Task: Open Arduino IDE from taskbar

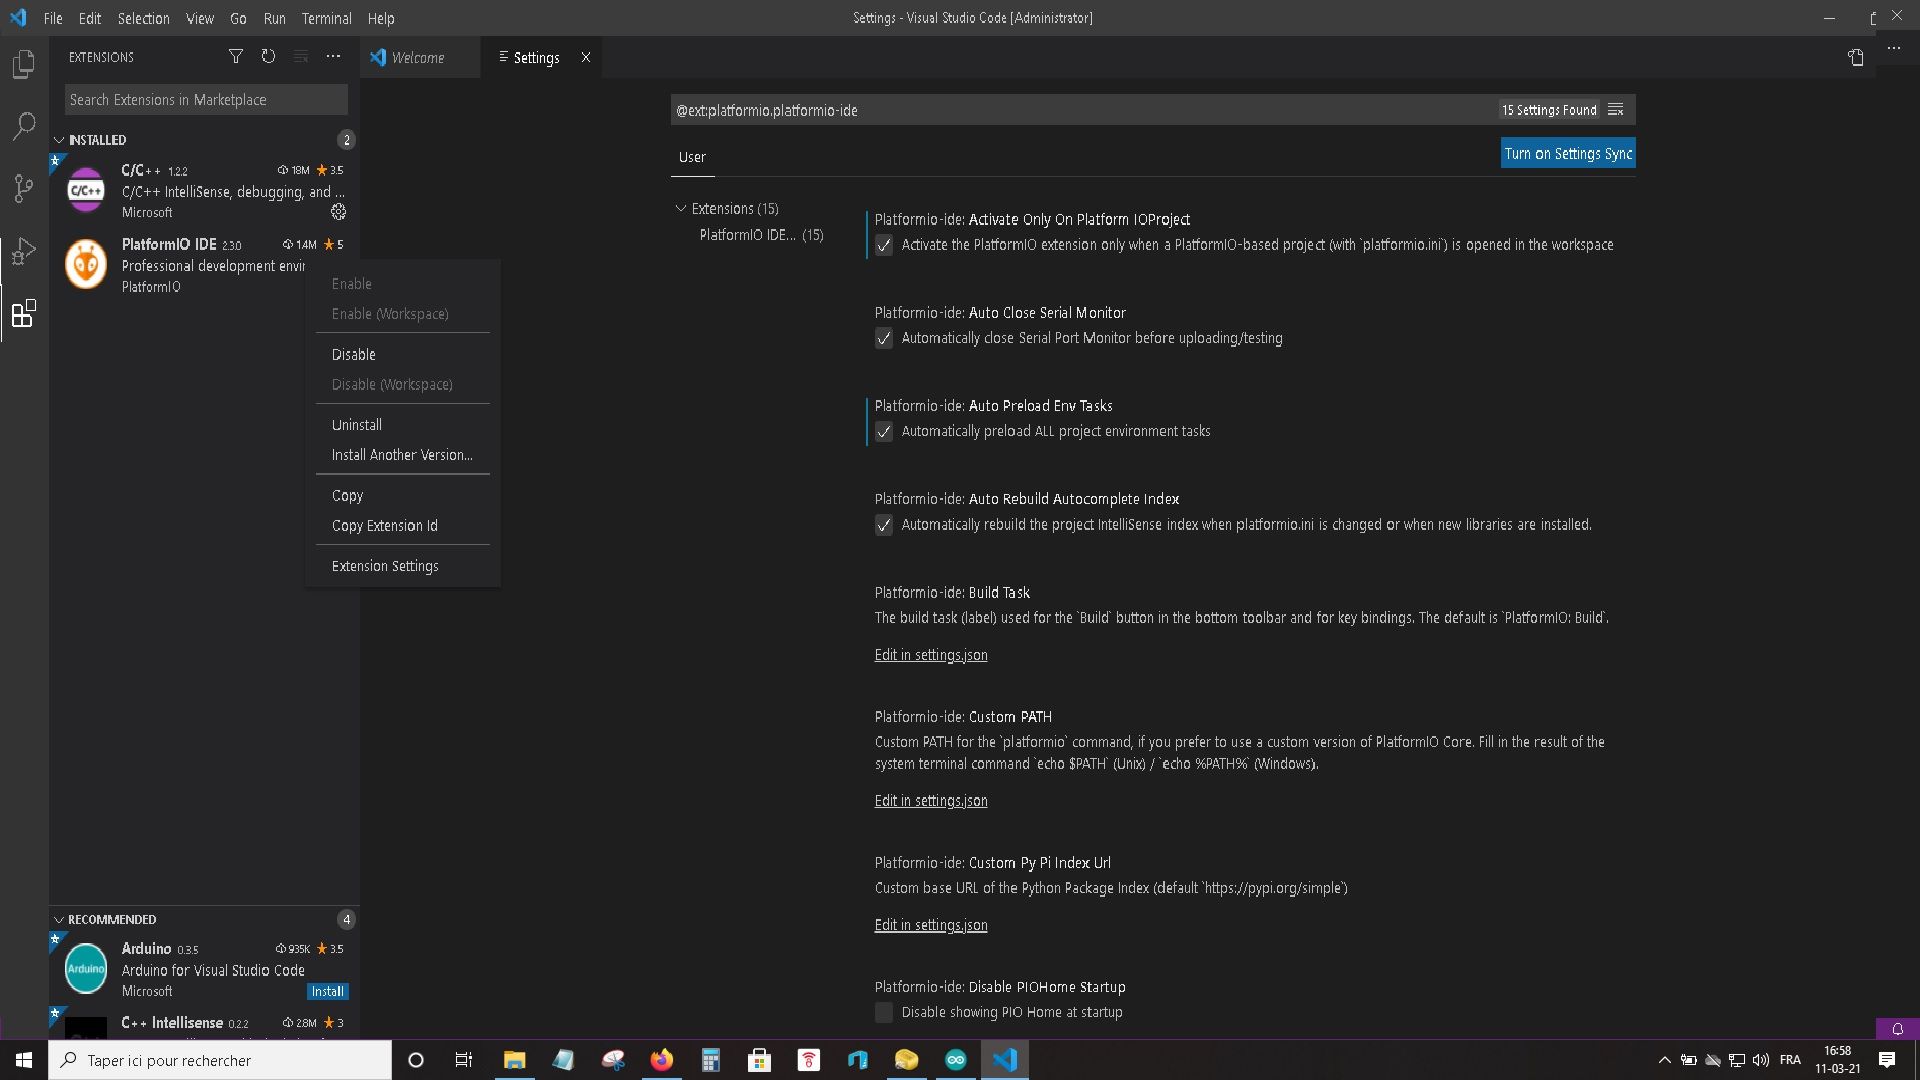Action: [955, 1060]
